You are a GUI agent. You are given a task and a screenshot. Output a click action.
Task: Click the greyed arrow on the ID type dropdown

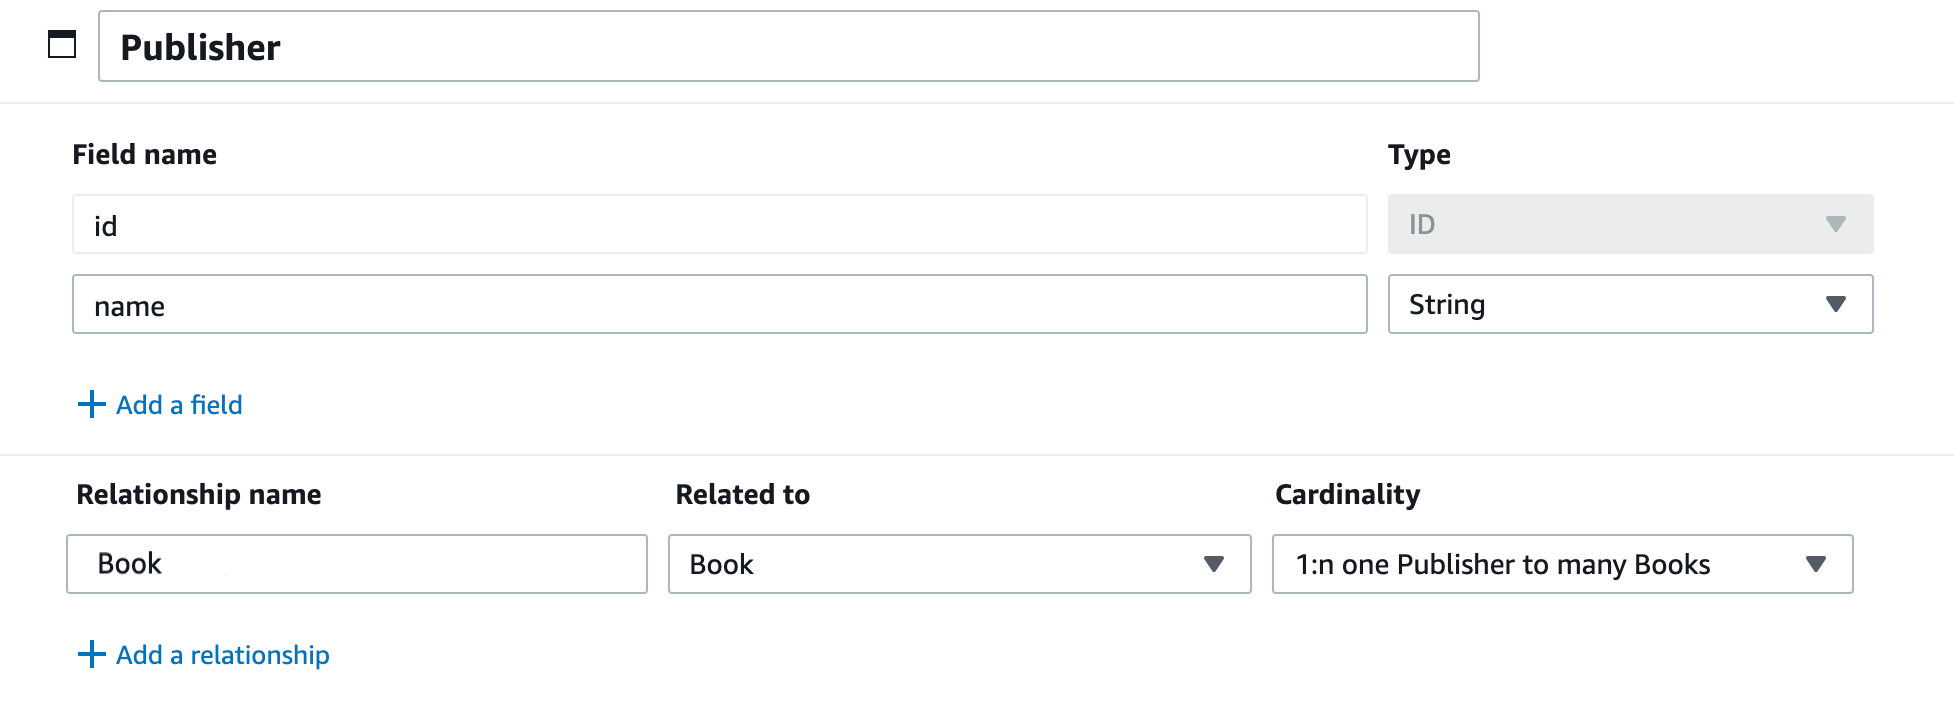click(x=1835, y=224)
